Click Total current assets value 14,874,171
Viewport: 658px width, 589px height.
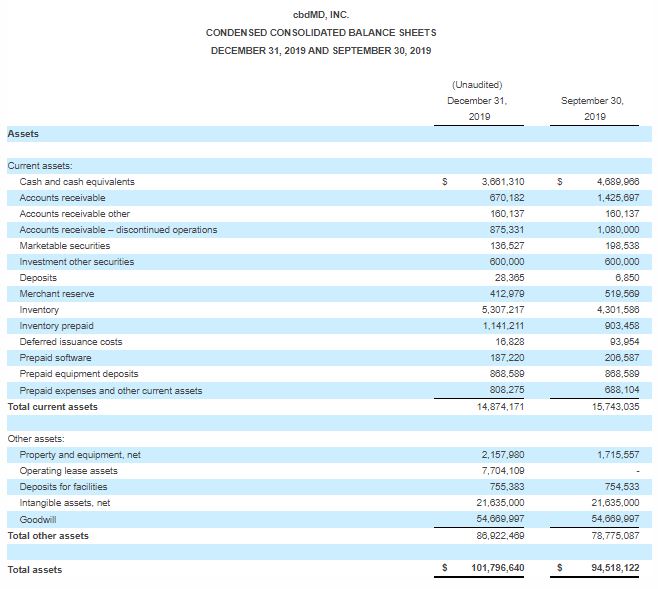click(x=500, y=407)
